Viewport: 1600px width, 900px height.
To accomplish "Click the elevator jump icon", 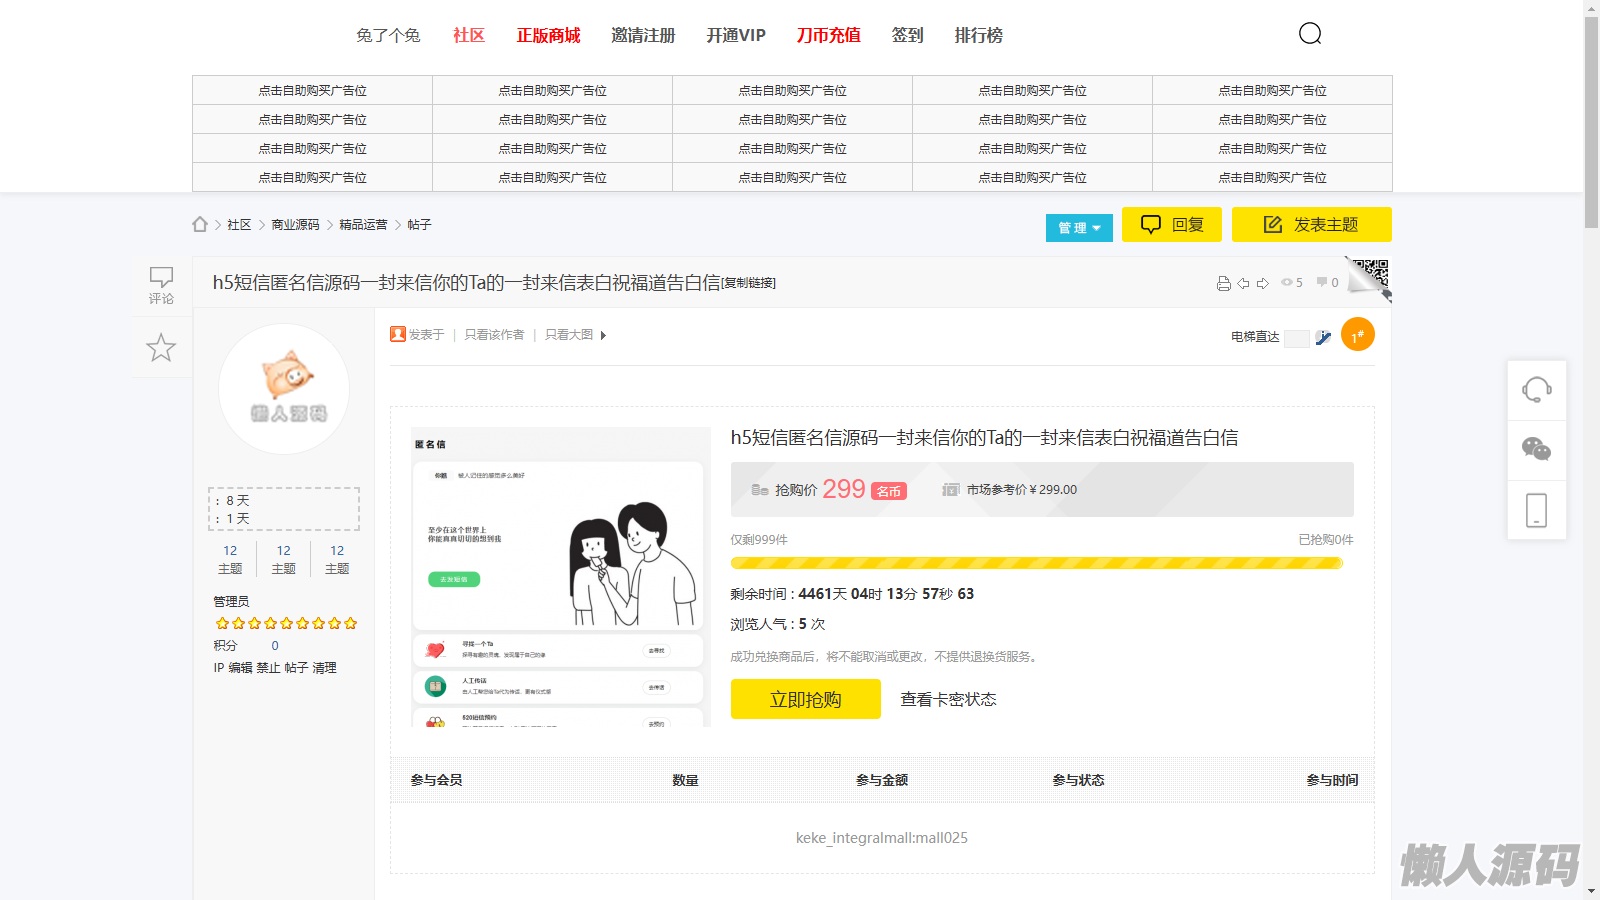I will (1323, 338).
